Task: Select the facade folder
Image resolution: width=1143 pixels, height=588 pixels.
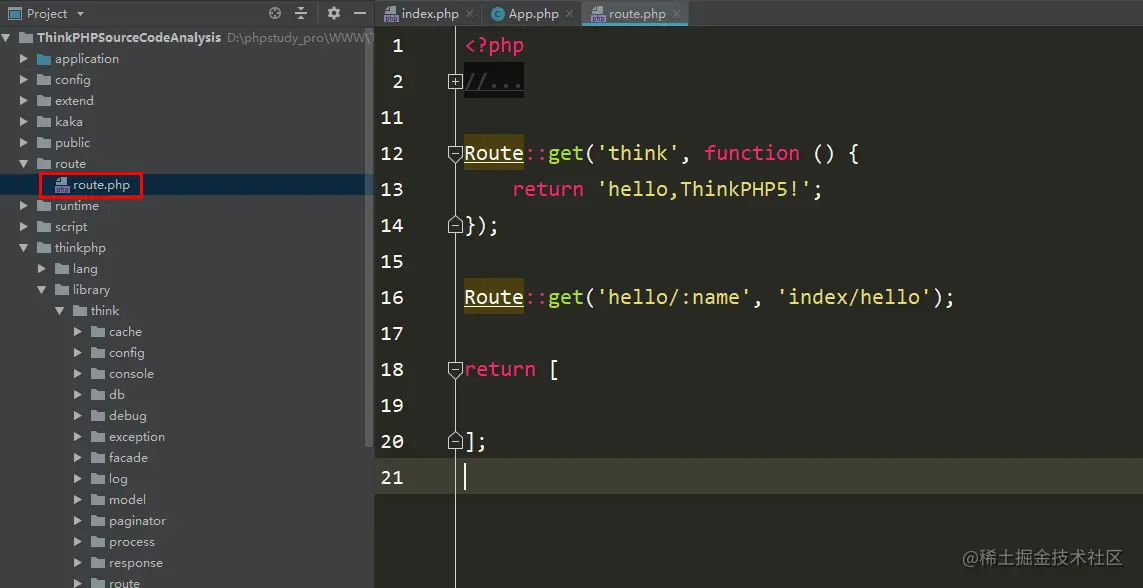Action: click(119, 458)
